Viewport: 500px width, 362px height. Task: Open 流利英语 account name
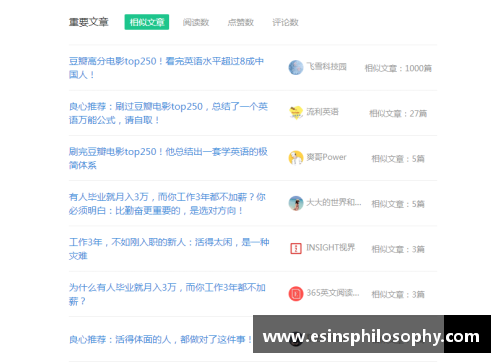point(322,112)
